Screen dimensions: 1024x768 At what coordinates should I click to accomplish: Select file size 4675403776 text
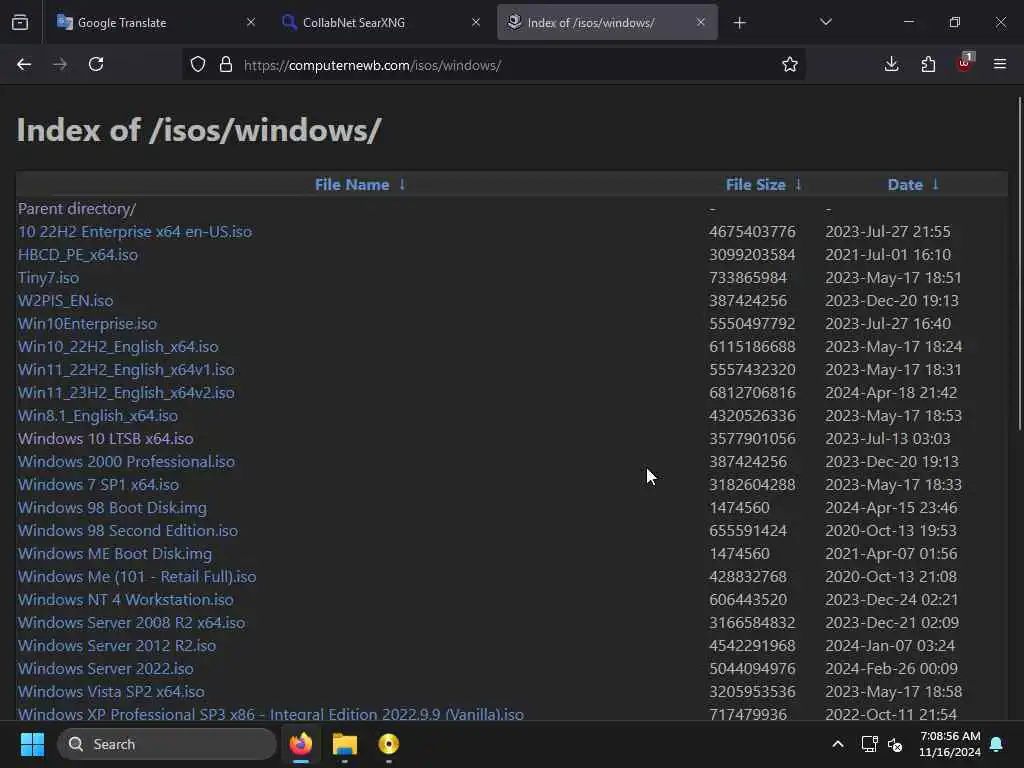(x=752, y=232)
